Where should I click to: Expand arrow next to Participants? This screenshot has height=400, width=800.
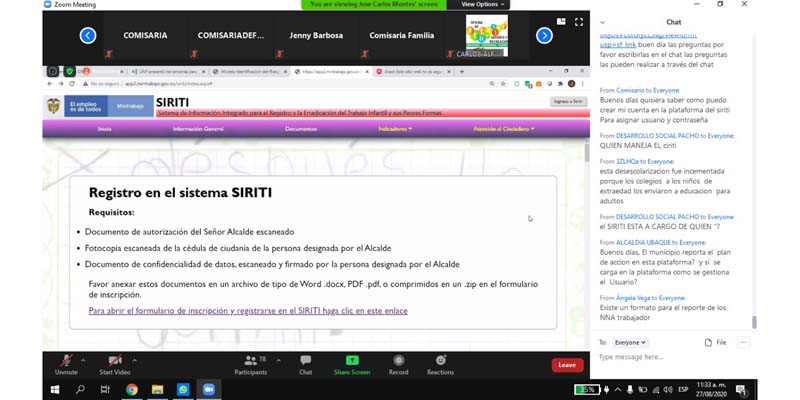278,360
